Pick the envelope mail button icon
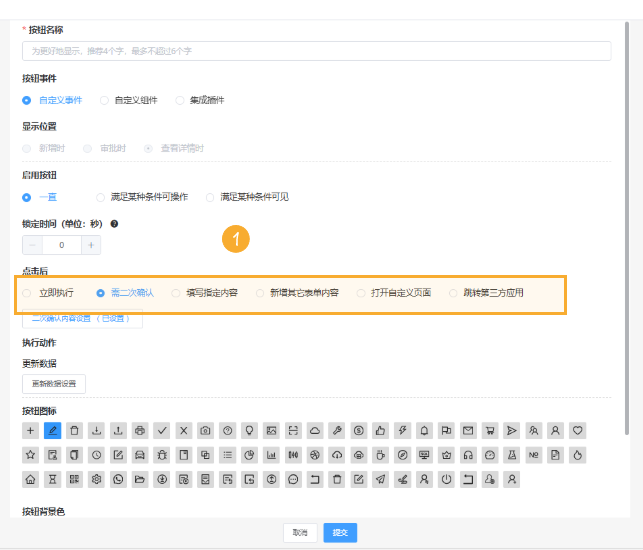 (468, 431)
